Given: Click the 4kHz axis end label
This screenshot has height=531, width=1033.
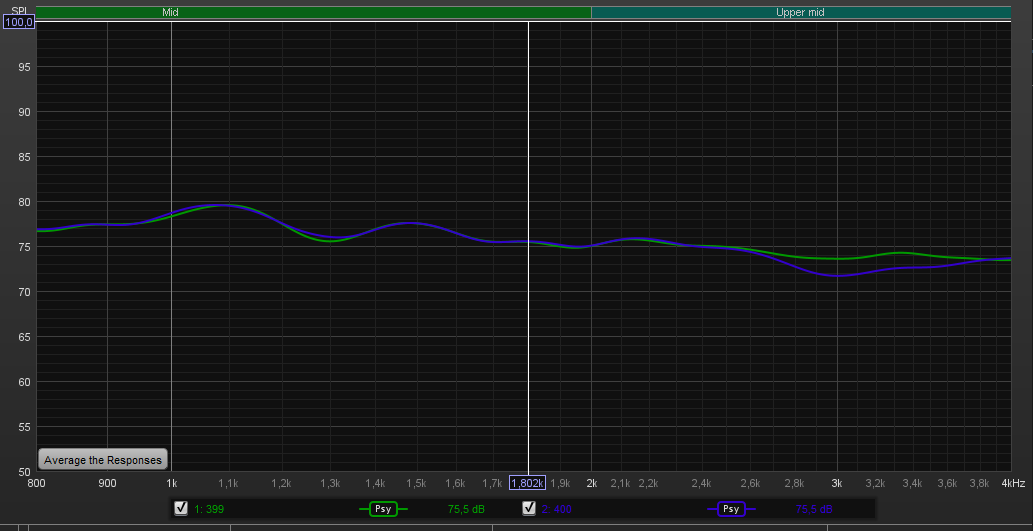Looking at the screenshot, I should click(x=1013, y=484).
